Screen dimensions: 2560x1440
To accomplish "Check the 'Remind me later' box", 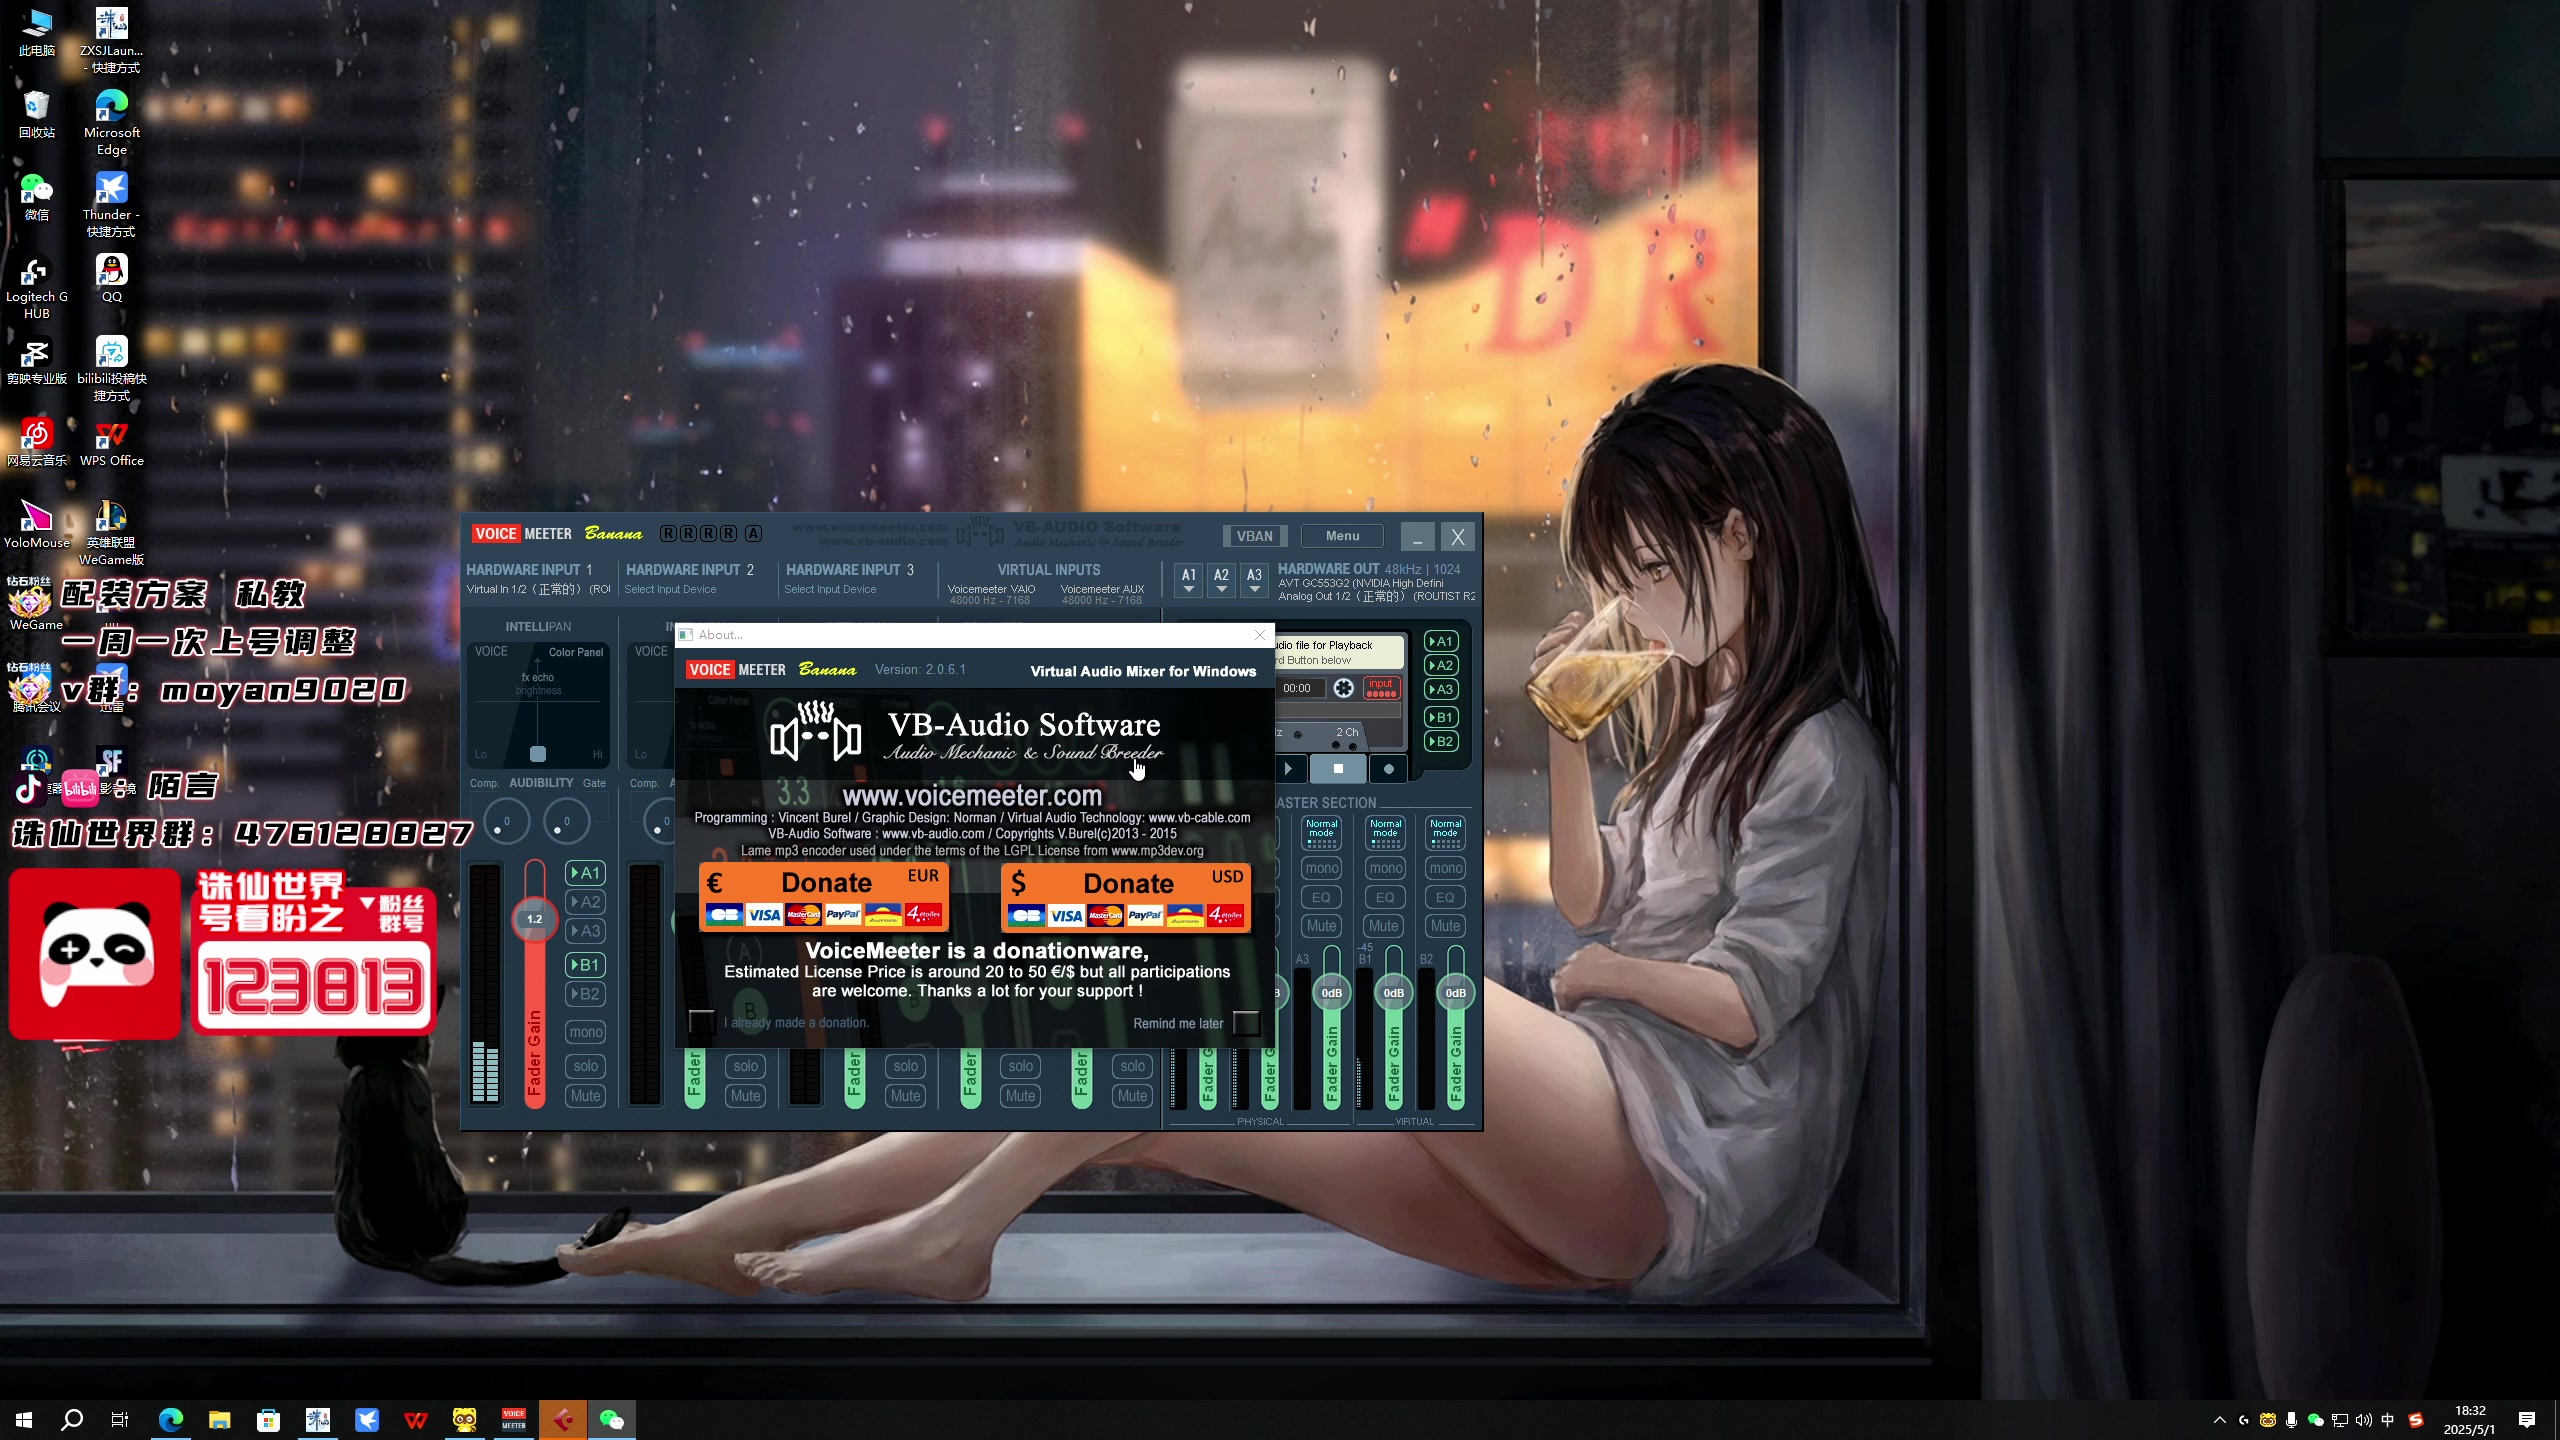I will 1246,1022.
